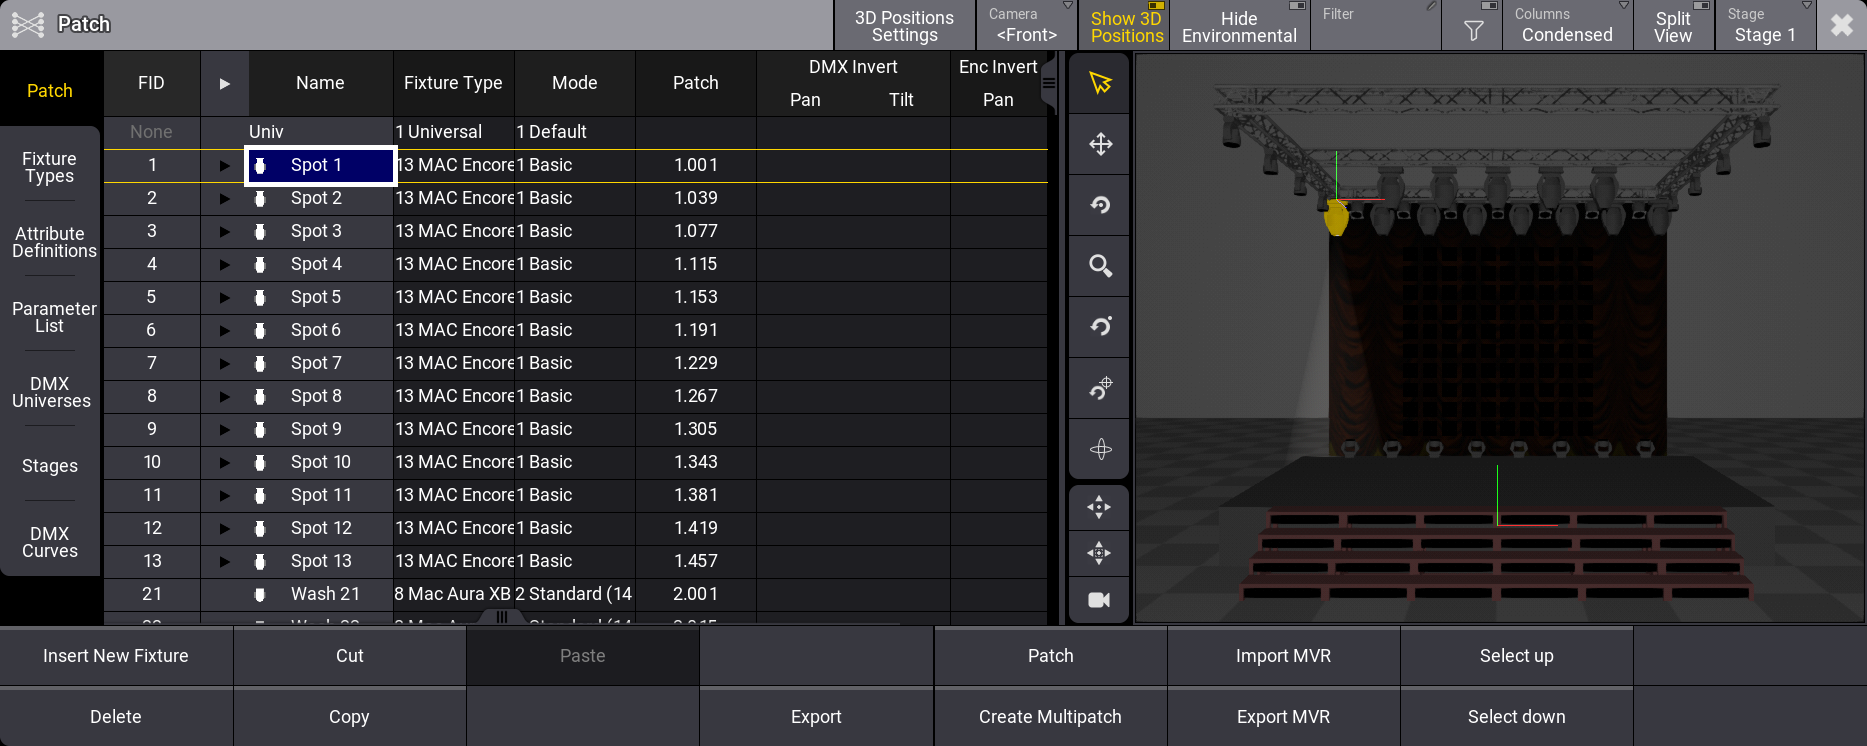
Task: Select the arrow pointer tool
Action: click(1100, 83)
